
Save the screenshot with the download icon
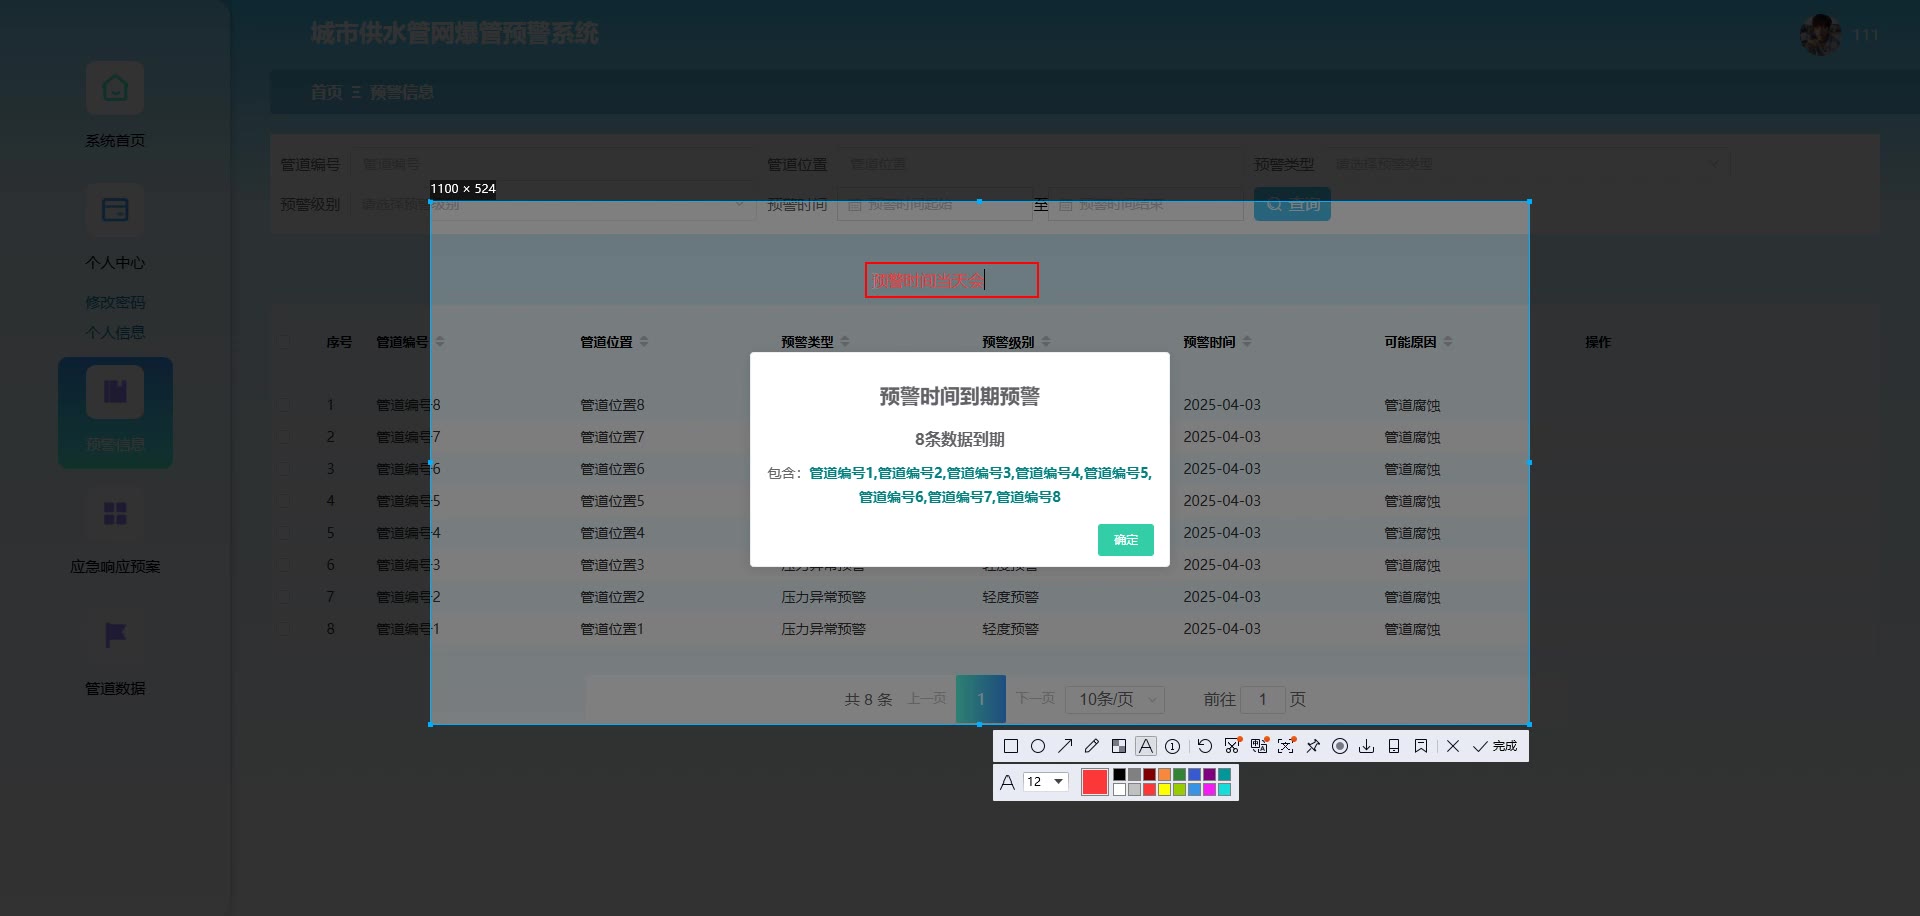point(1367,746)
